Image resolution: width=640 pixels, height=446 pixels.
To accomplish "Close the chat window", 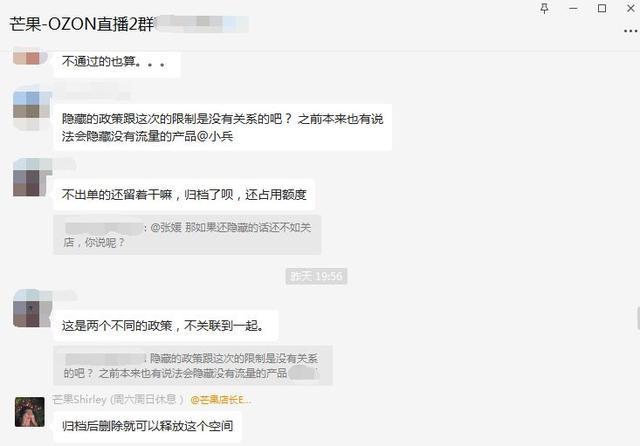I will [x=631, y=9].
